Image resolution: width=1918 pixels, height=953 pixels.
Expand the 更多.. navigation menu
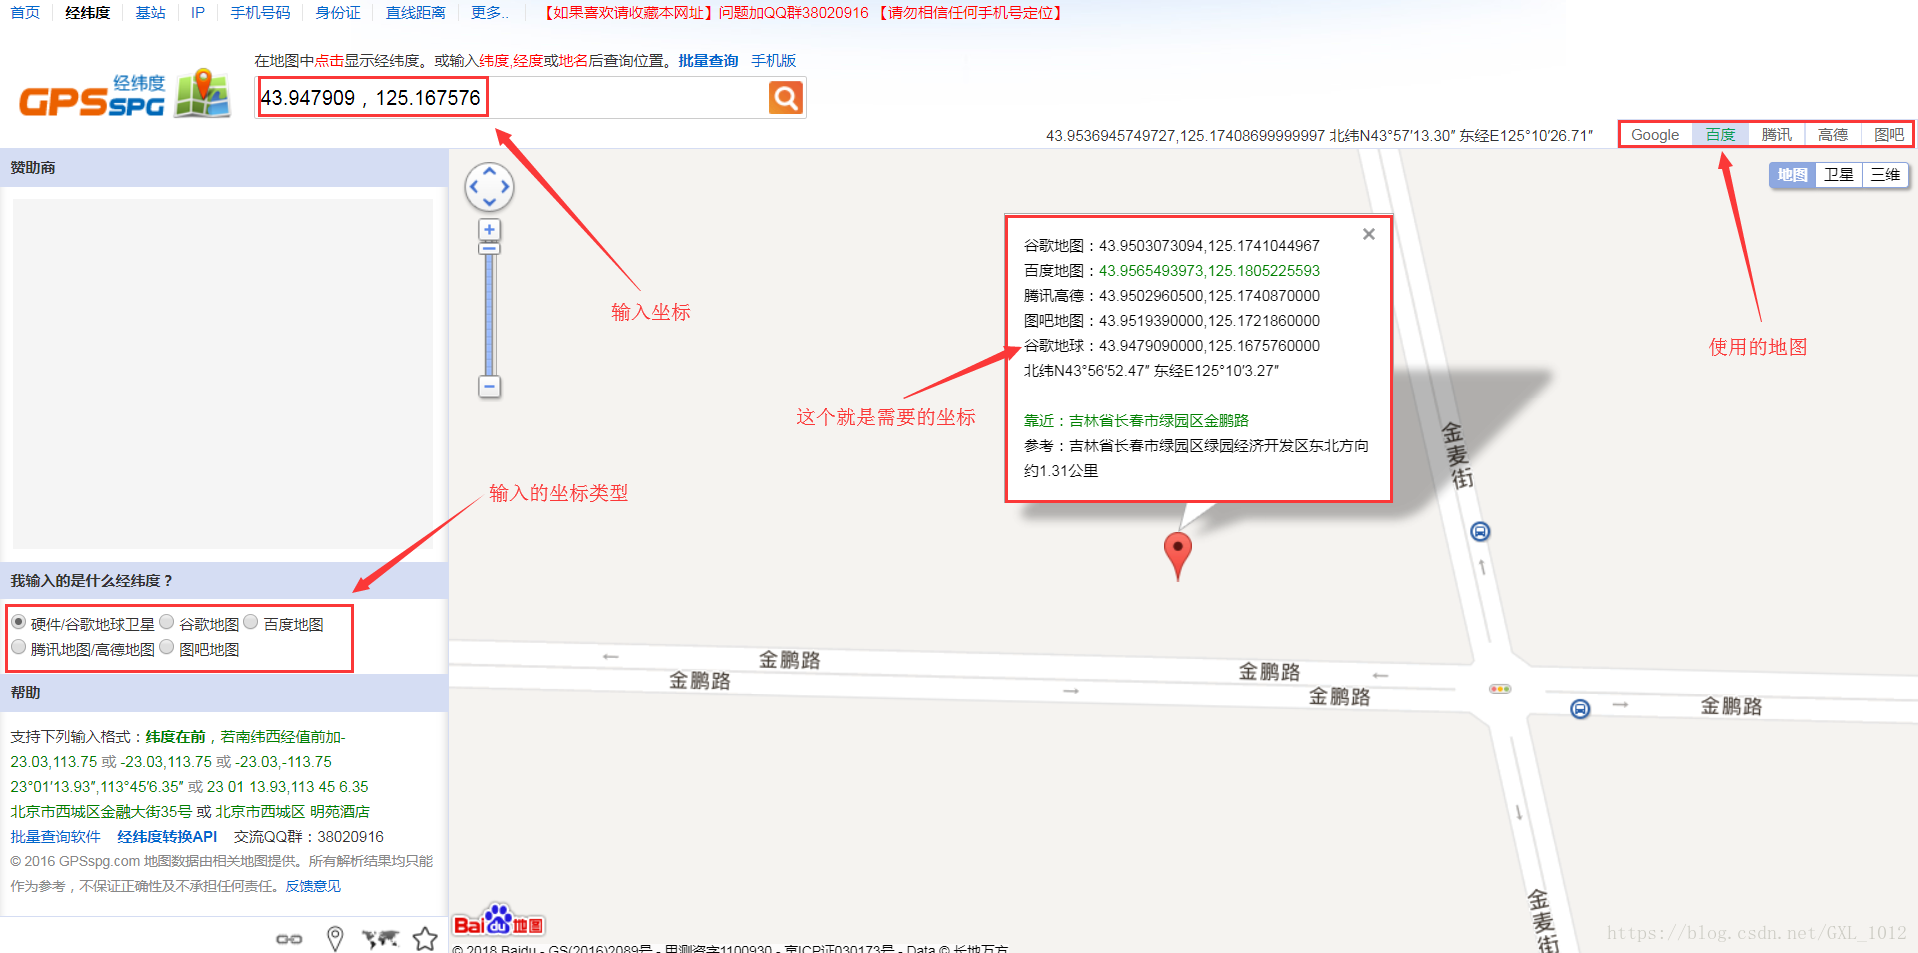pyautogui.click(x=490, y=13)
